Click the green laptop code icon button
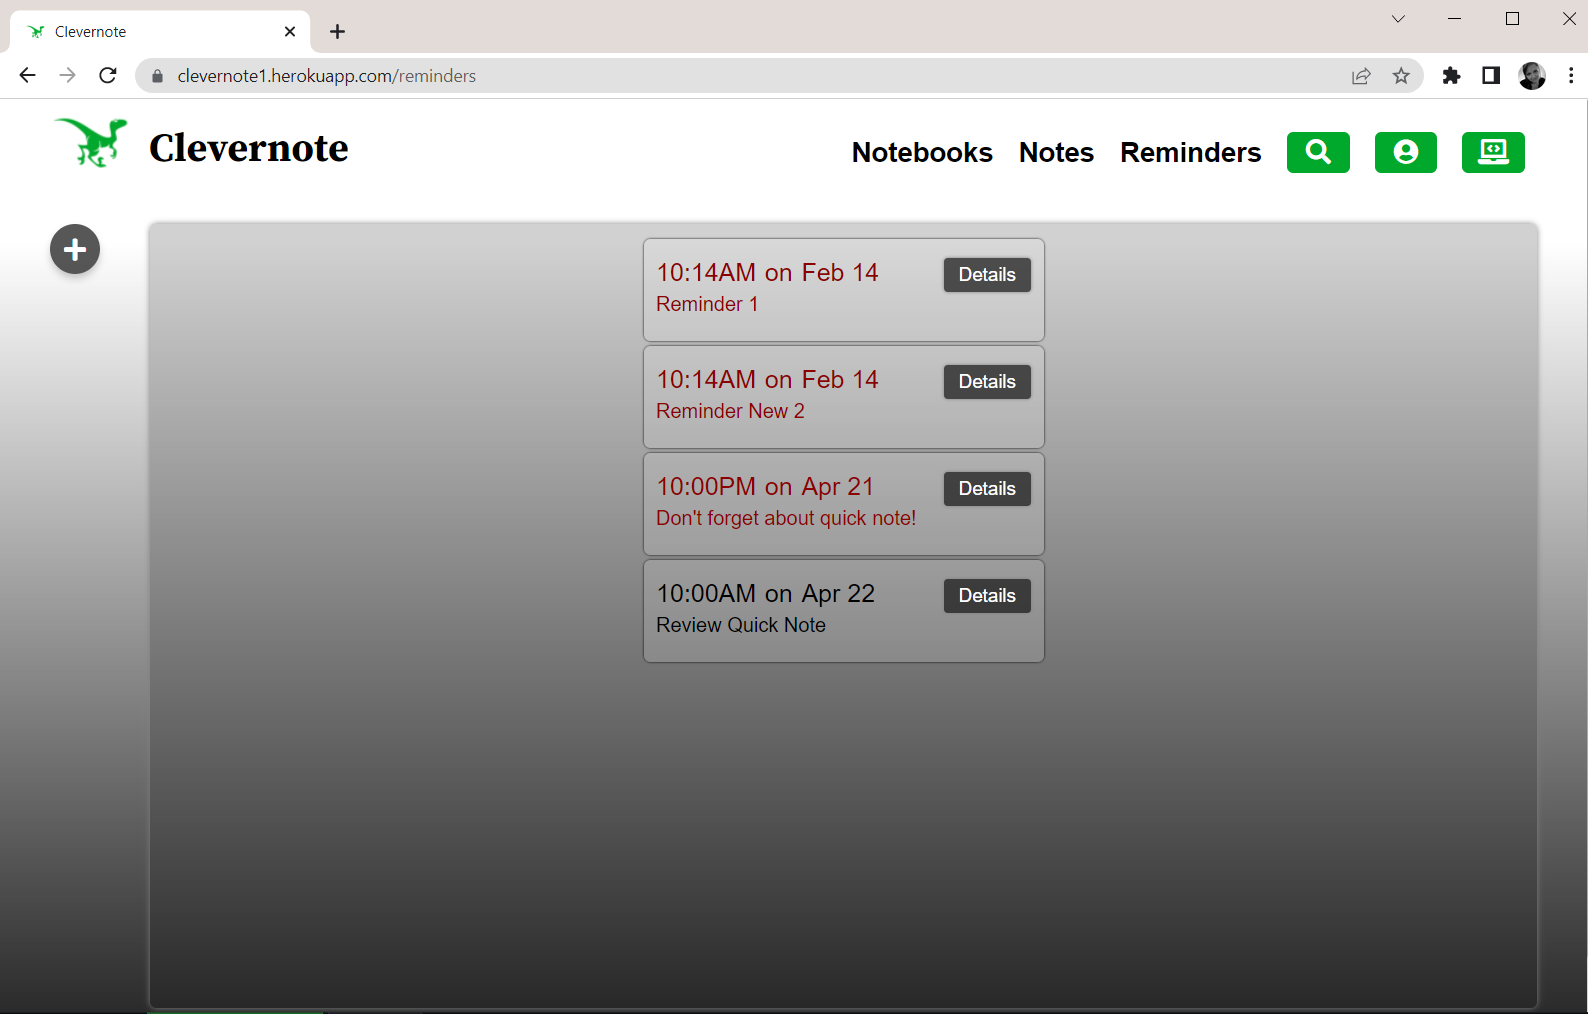Viewport: 1588px width, 1014px height. 1493,152
